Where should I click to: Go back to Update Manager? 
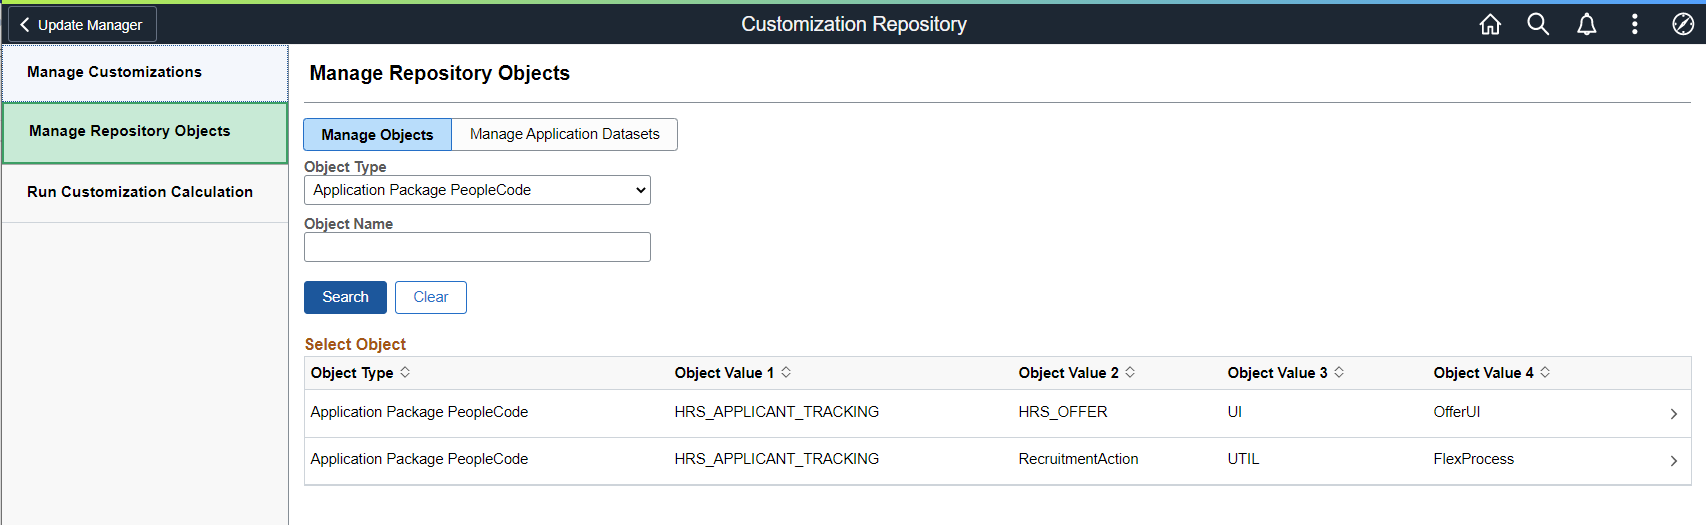82,25
